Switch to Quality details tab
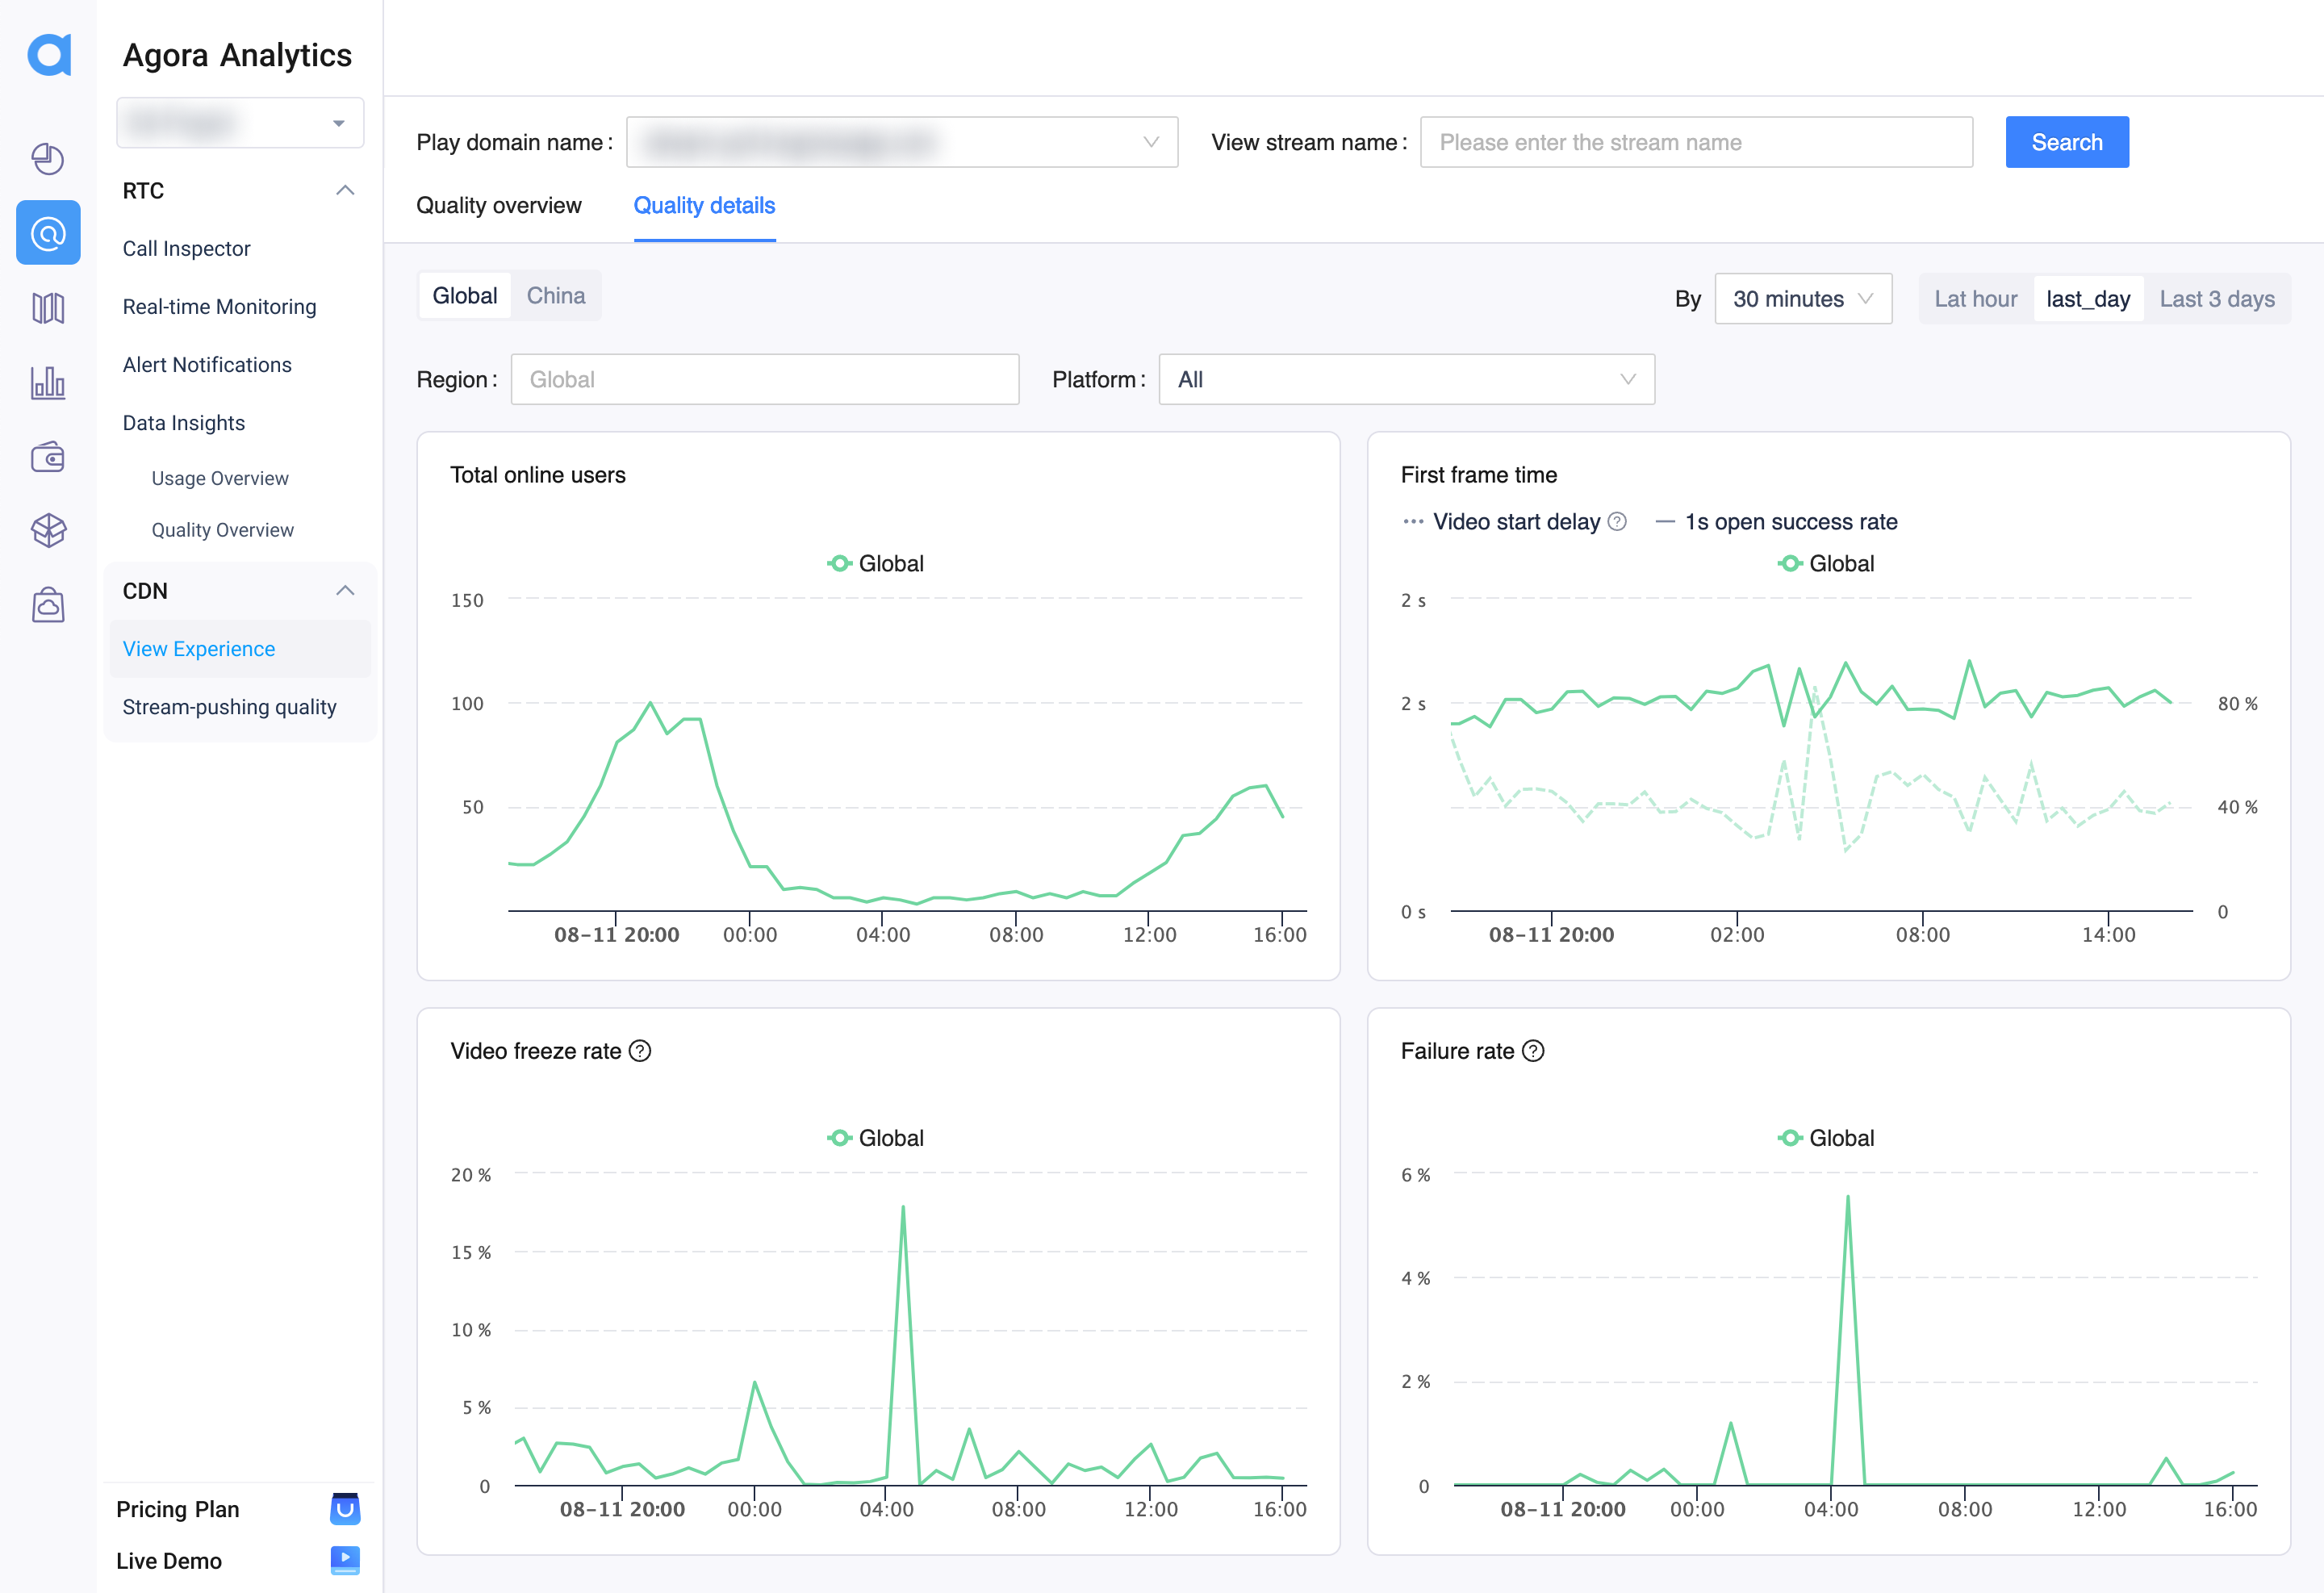This screenshot has width=2324, height=1593. click(704, 205)
